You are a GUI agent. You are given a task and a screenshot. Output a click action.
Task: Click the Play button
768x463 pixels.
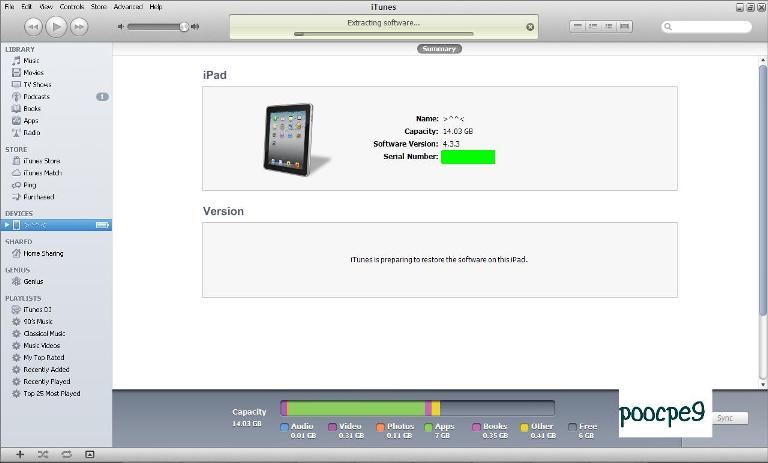point(56,26)
